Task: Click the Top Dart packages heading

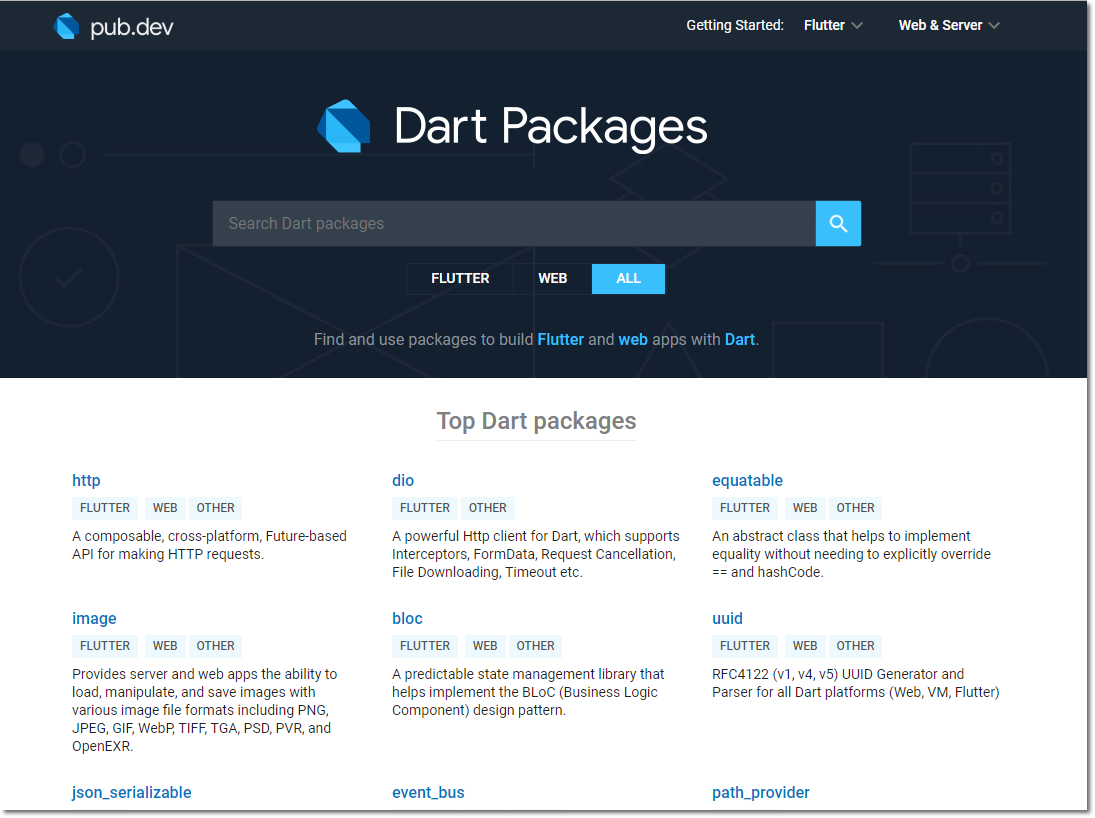Action: 536,421
